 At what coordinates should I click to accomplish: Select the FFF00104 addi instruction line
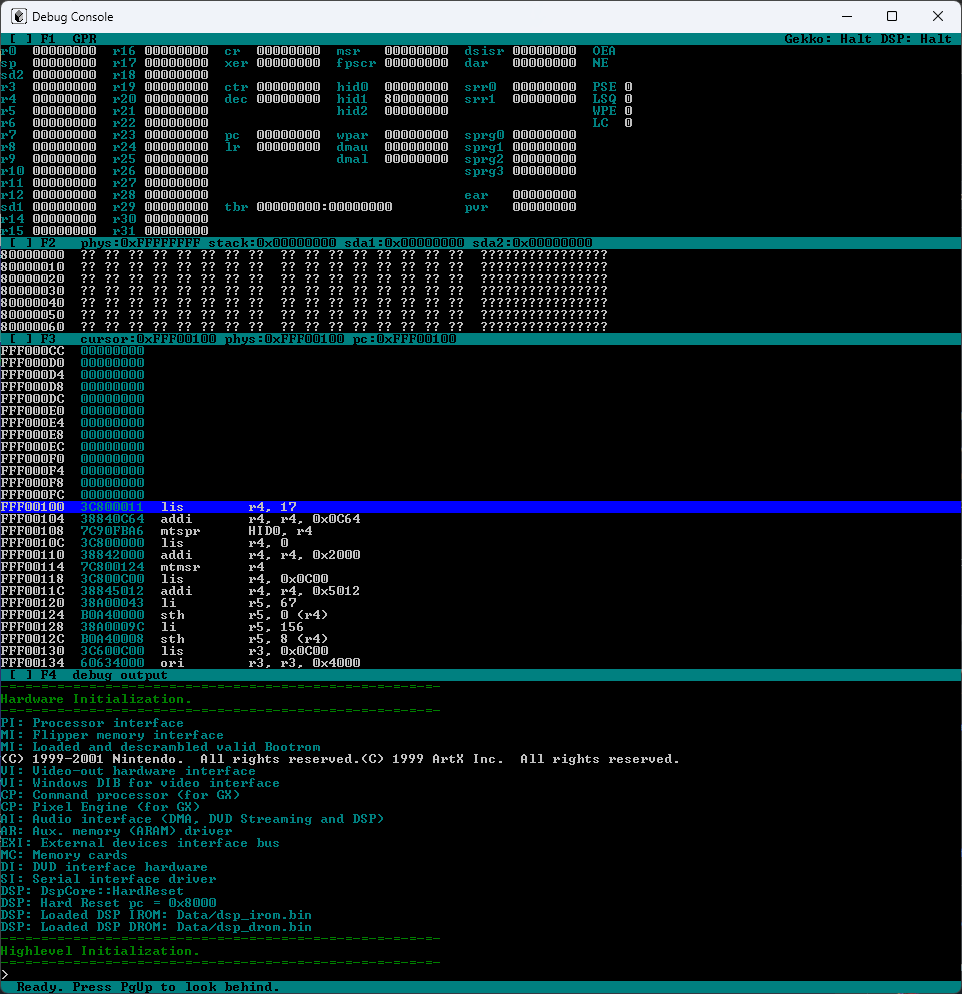[x=181, y=519]
